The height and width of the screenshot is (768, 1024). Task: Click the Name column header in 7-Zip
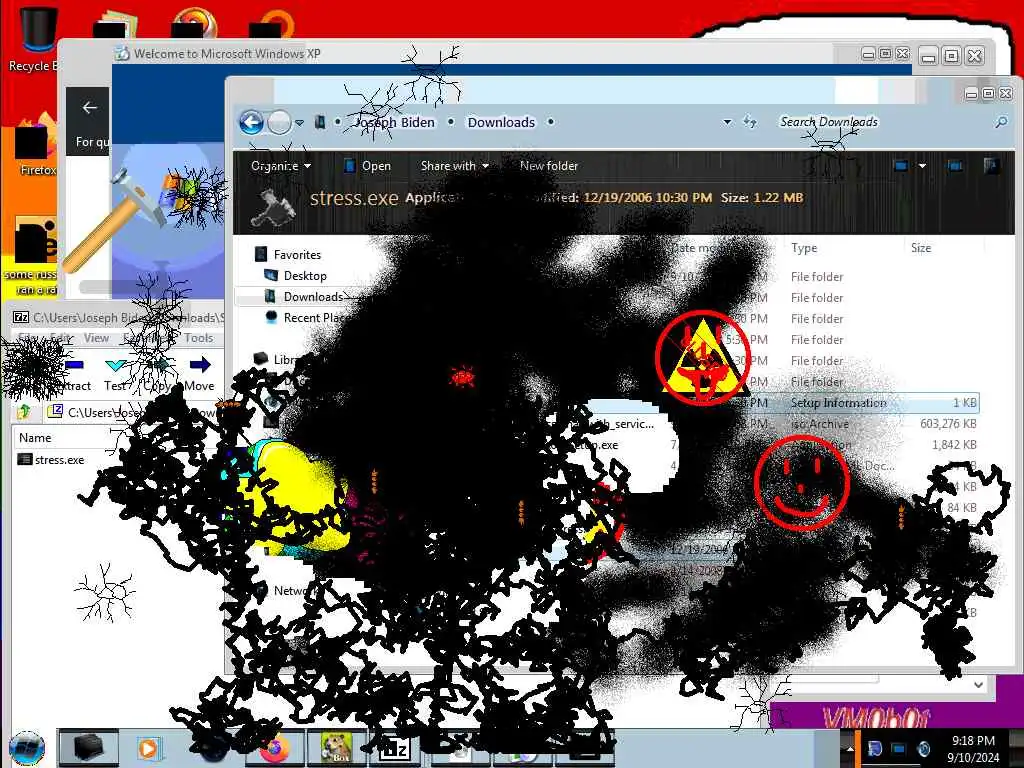point(35,438)
